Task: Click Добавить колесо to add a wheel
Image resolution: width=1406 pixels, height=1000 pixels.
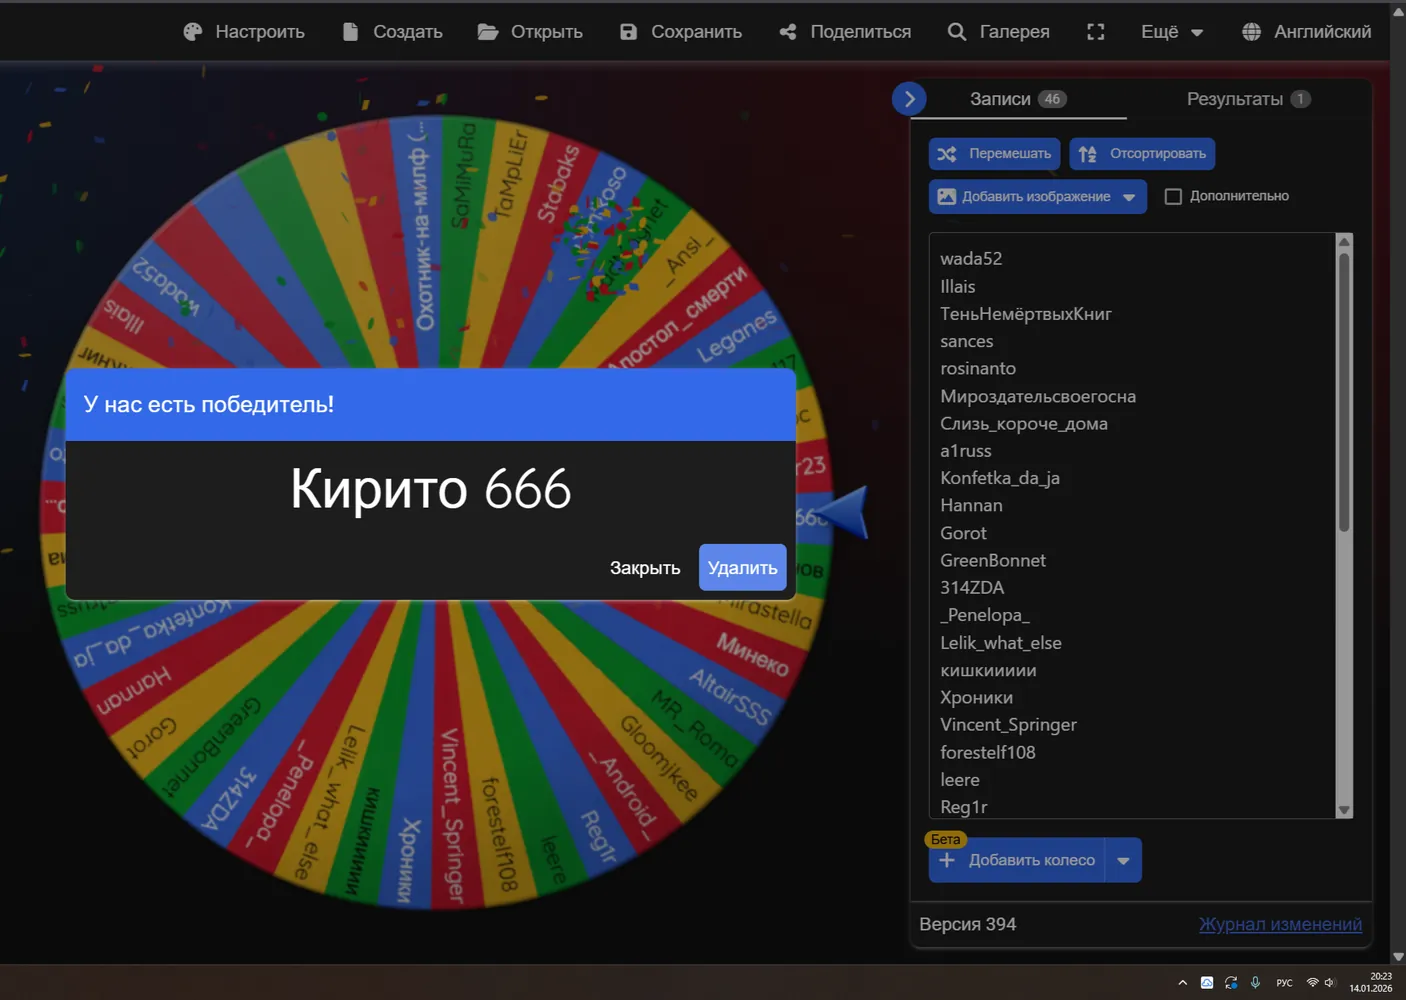Action: click(x=1017, y=860)
